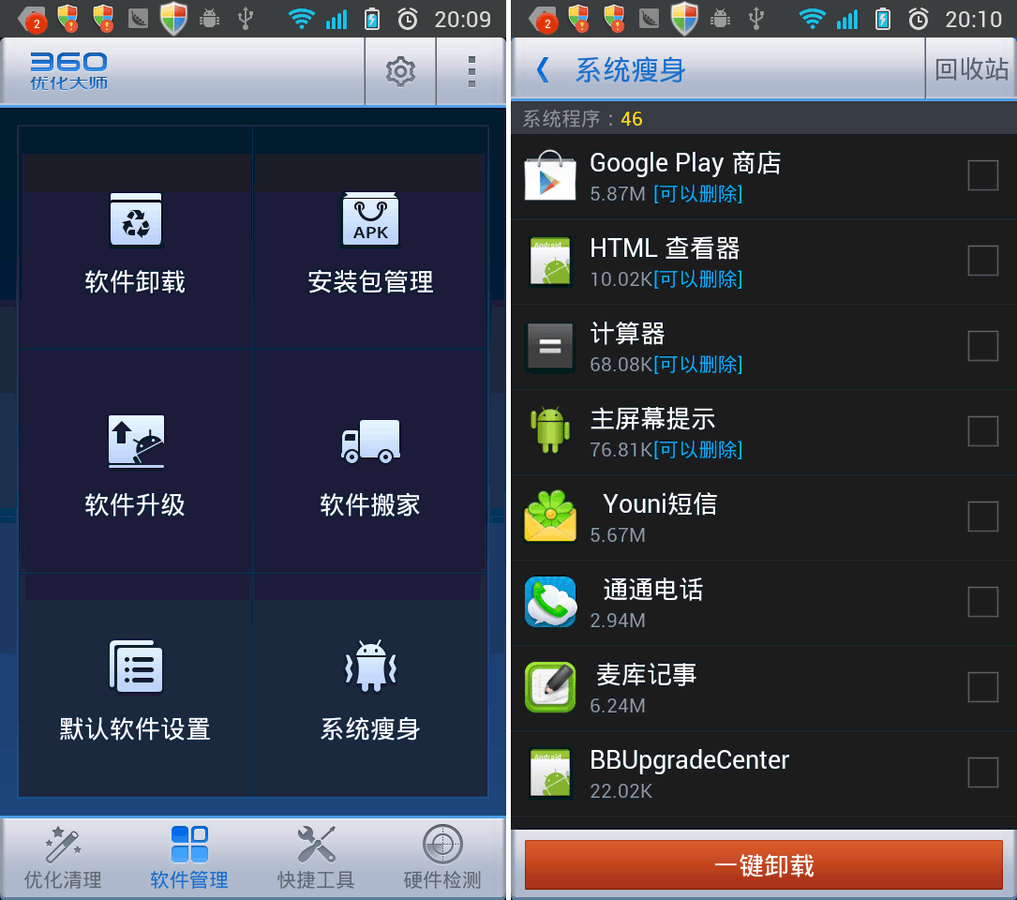Tap the 计算器 name
Image resolution: width=1017 pixels, height=900 pixels.
(x=627, y=334)
